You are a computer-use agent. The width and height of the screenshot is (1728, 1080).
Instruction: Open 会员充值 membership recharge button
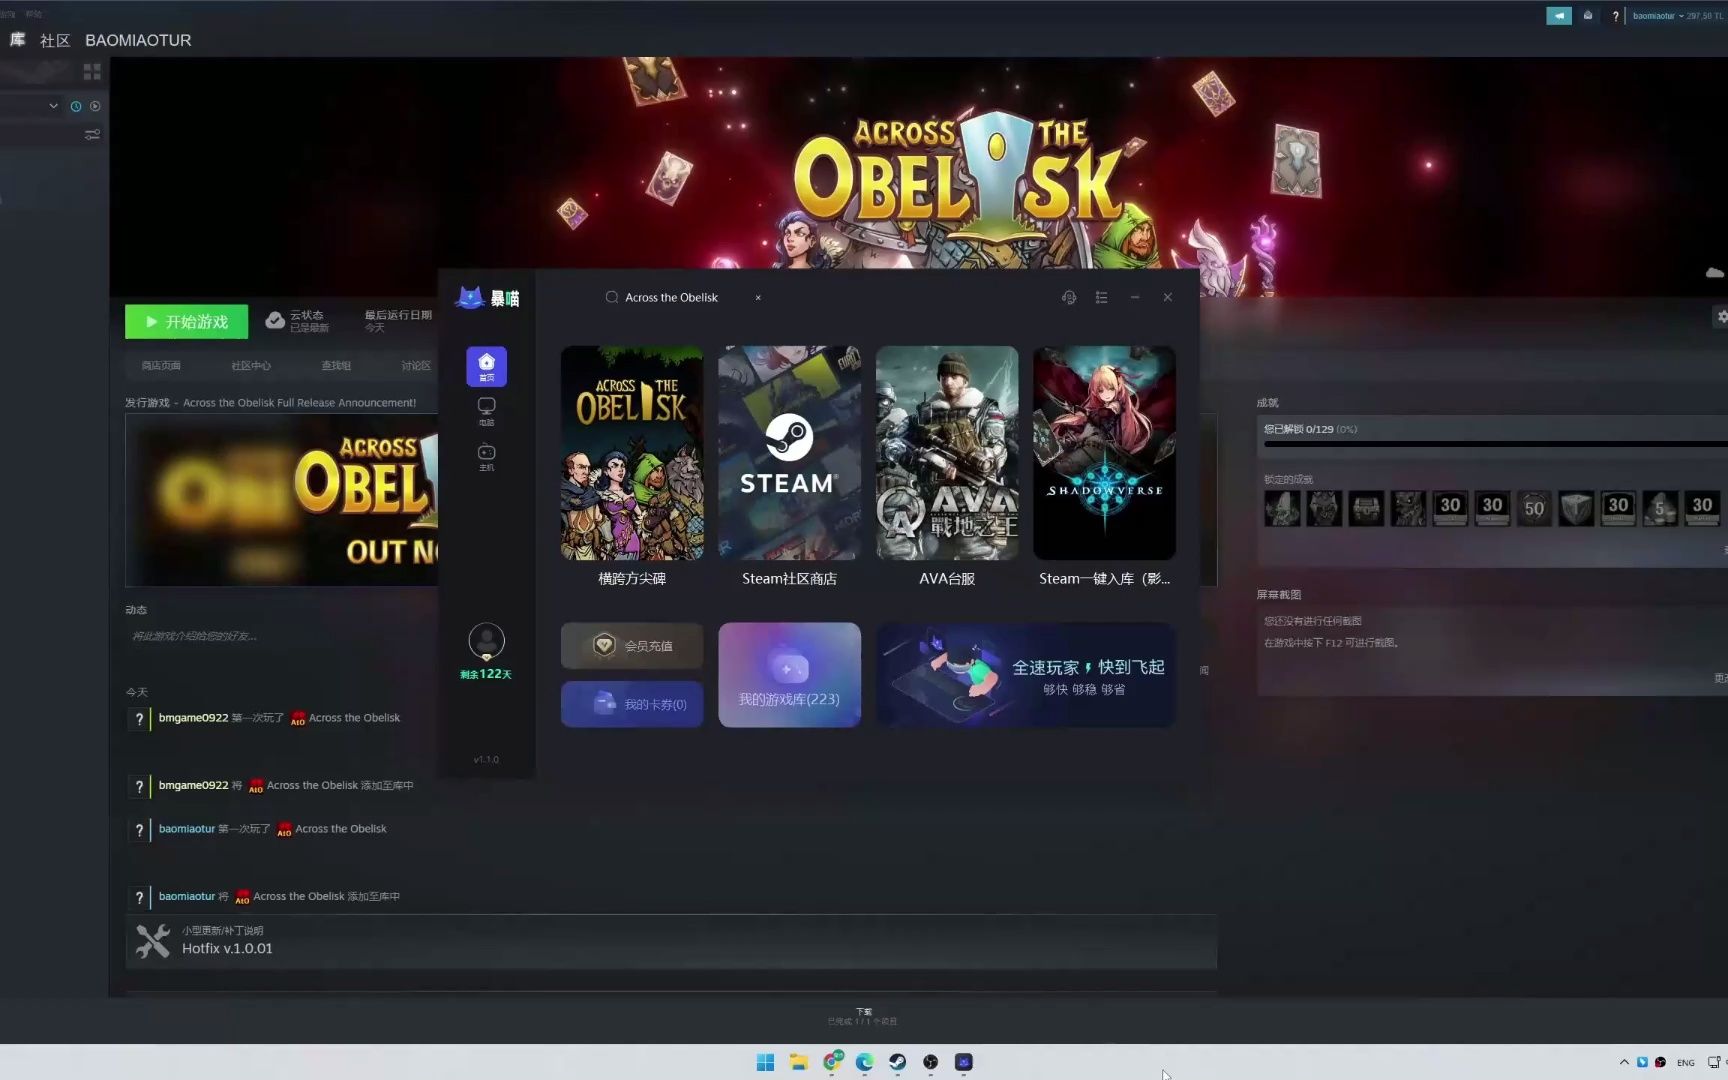632,646
